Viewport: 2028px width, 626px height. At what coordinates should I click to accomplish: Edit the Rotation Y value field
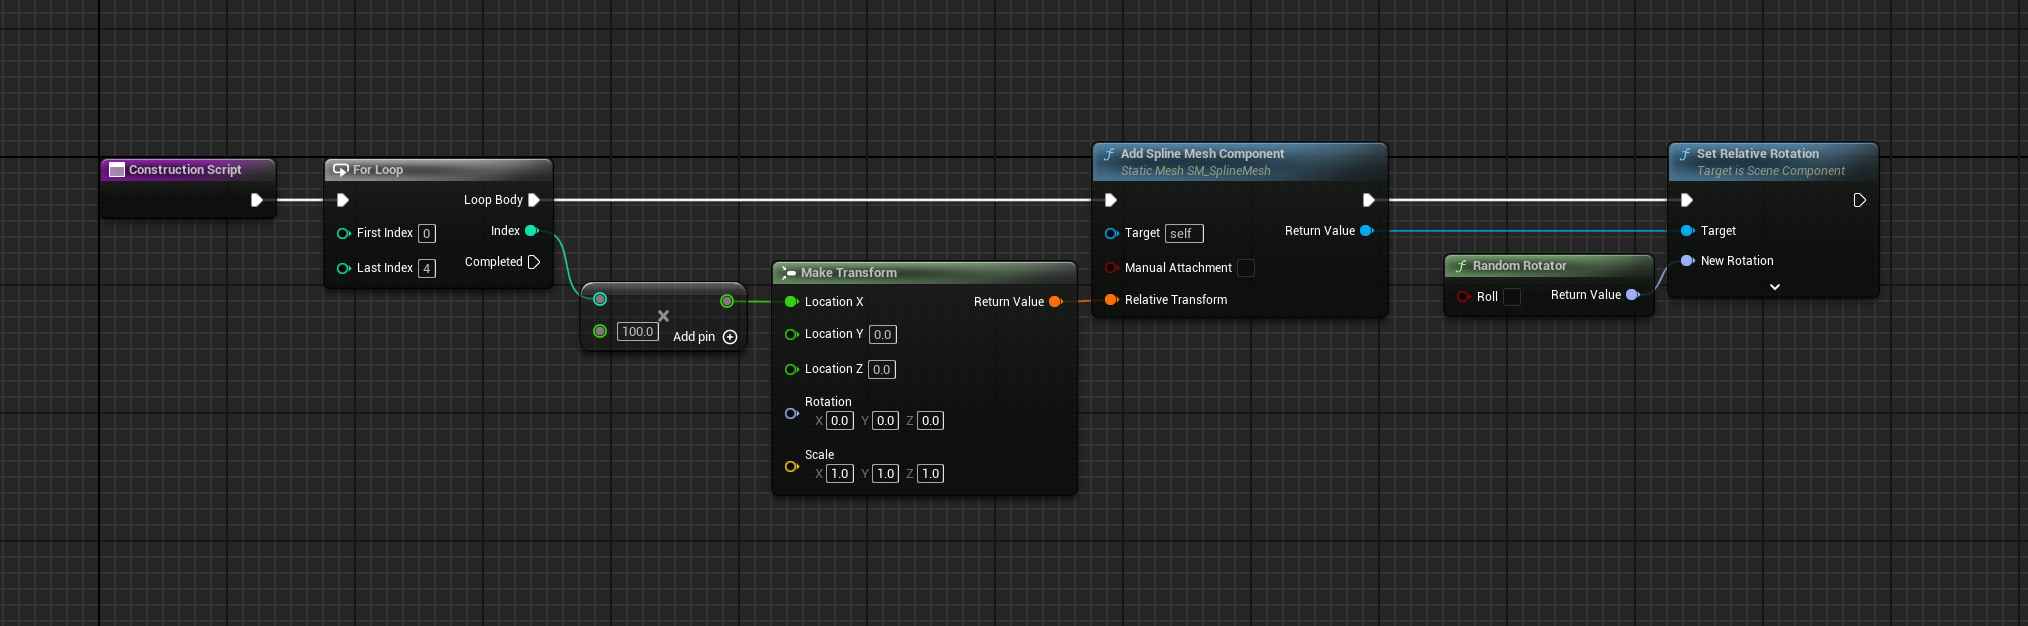[886, 421]
